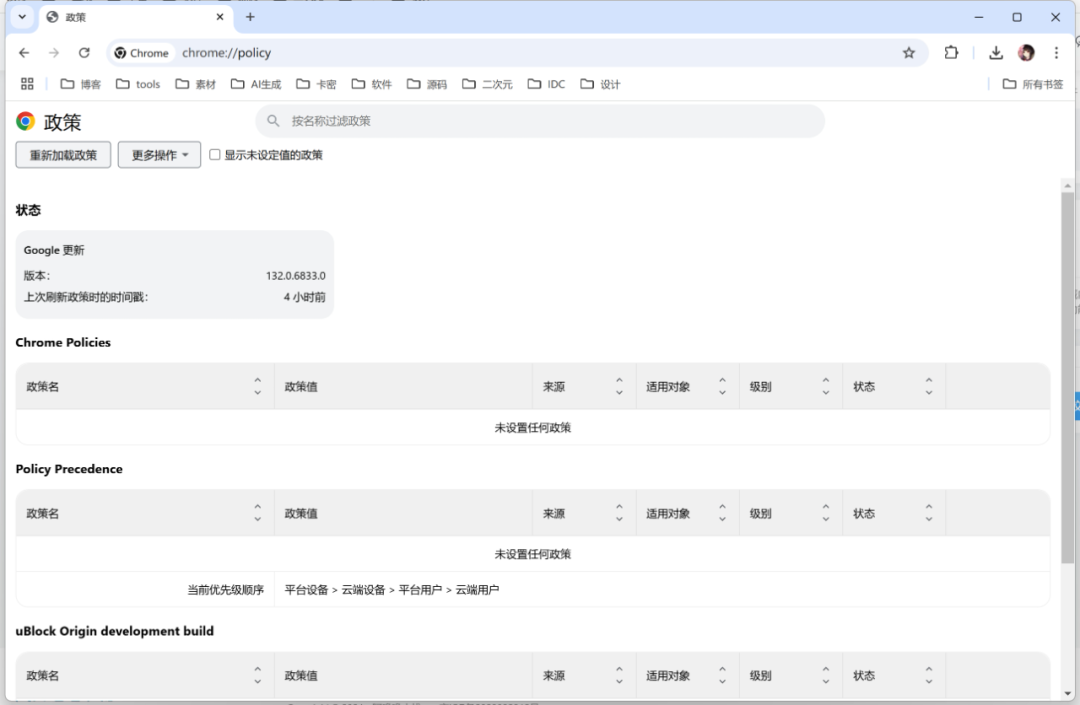Open the 所有书签 folder
This screenshot has height=705, width=1080.
(1032, 84)
